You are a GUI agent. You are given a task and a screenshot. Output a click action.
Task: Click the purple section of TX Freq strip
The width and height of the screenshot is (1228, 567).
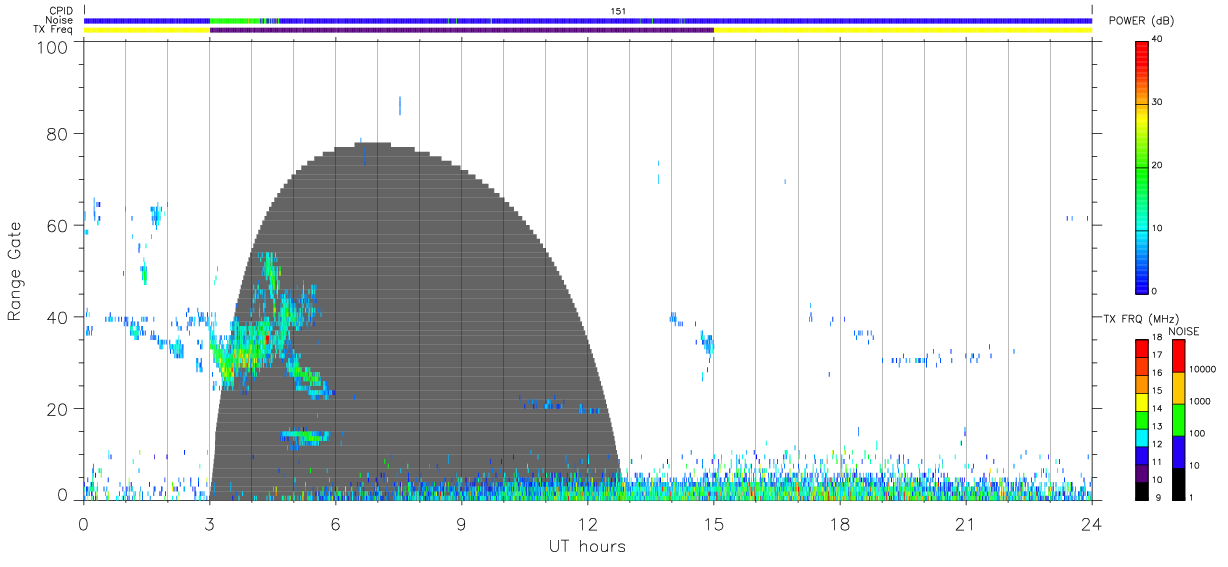[x=461, y=30]
